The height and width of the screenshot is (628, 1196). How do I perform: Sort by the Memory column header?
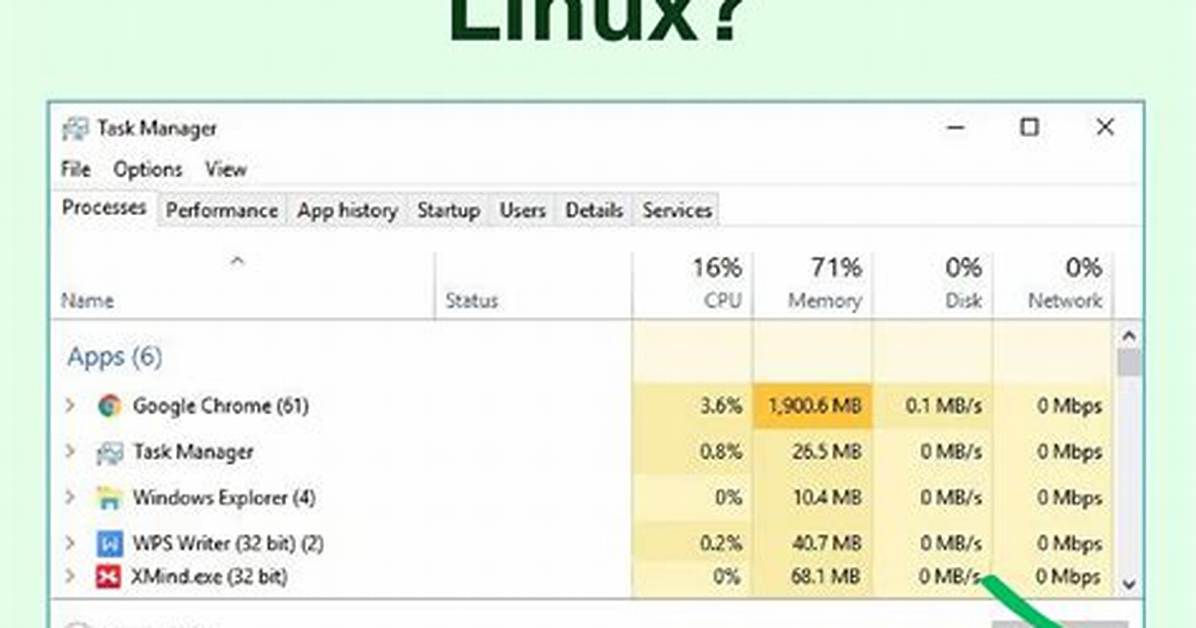click(x=812, y=284)
